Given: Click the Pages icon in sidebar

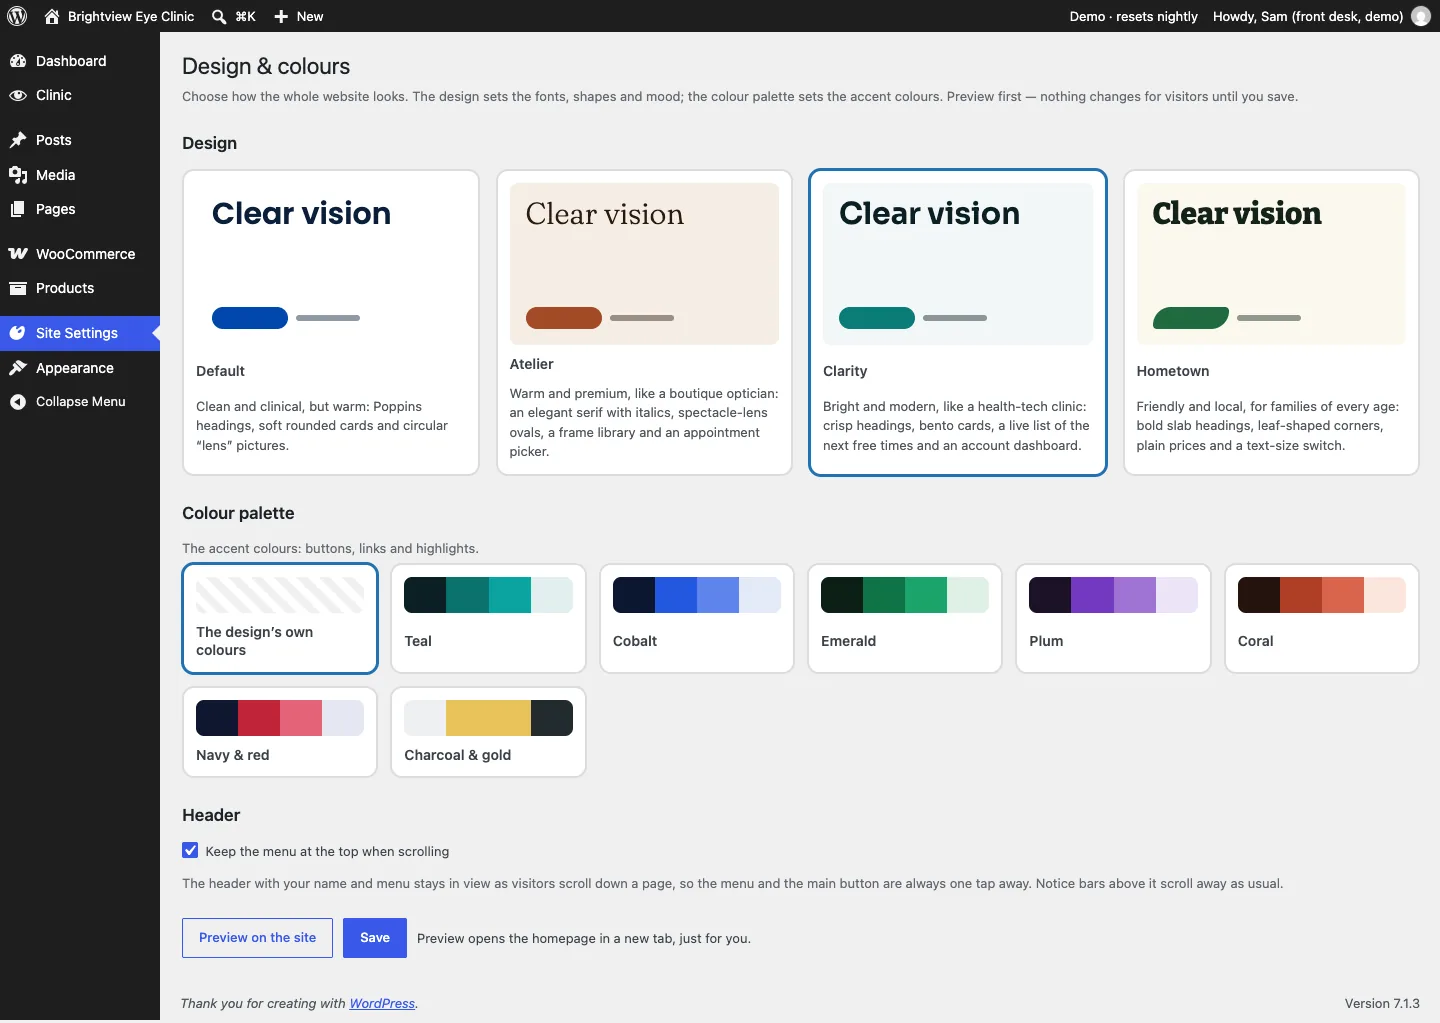Looking at the screenshot, I should (x=18, y=209).
